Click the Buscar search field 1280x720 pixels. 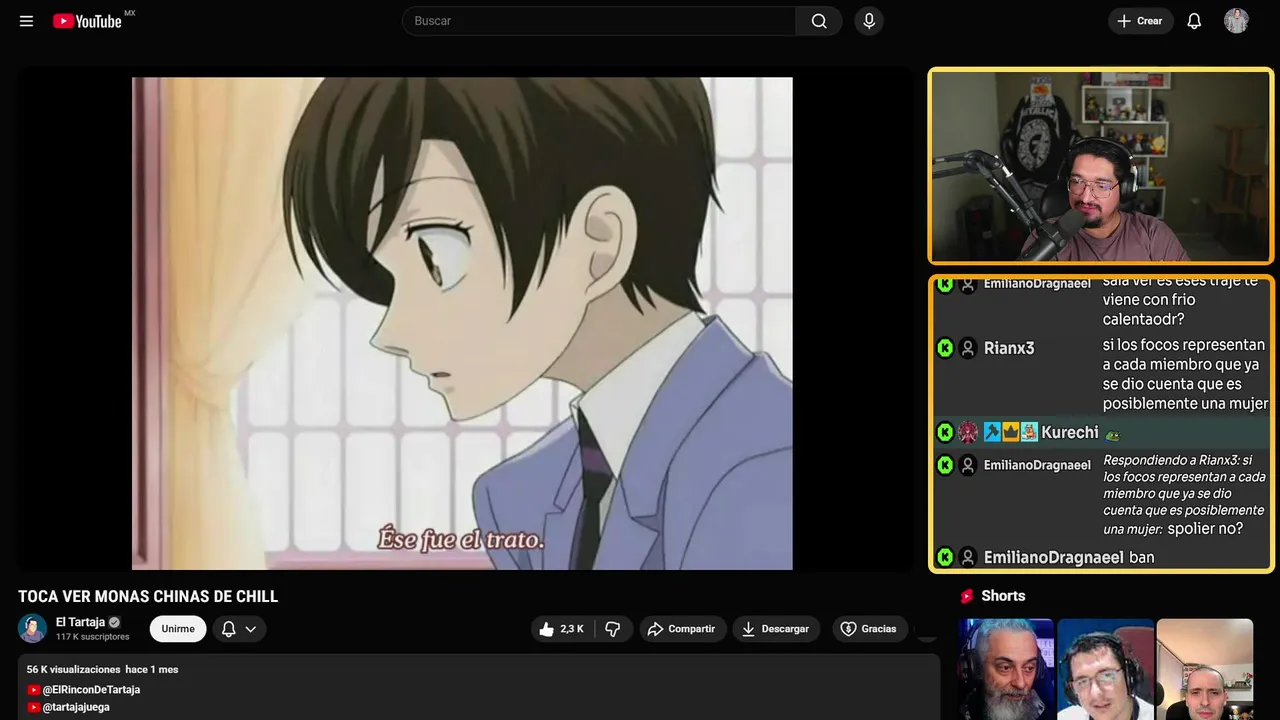click(x=599, y=21)
